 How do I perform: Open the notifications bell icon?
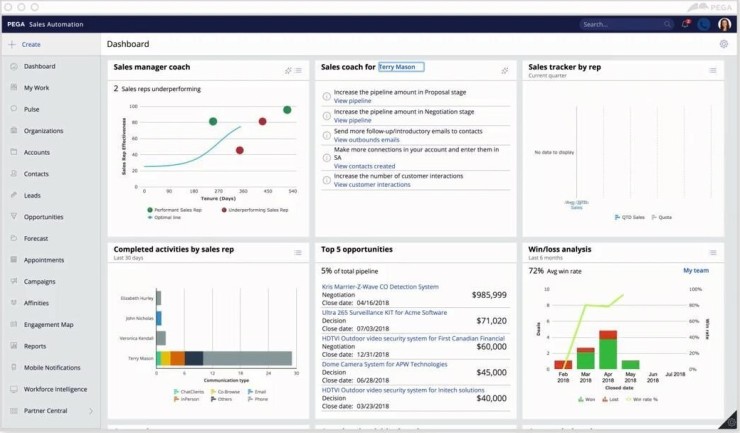pos(686,24)
